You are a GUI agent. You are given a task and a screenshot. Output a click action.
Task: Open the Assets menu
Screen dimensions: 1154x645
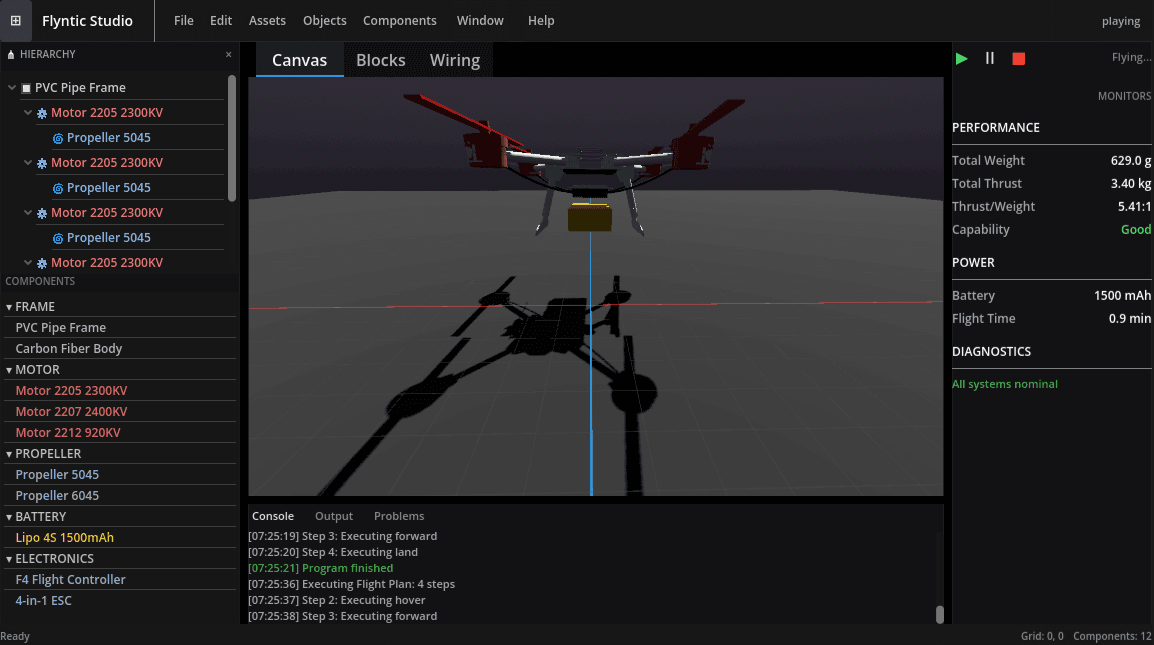coord(267,21)
